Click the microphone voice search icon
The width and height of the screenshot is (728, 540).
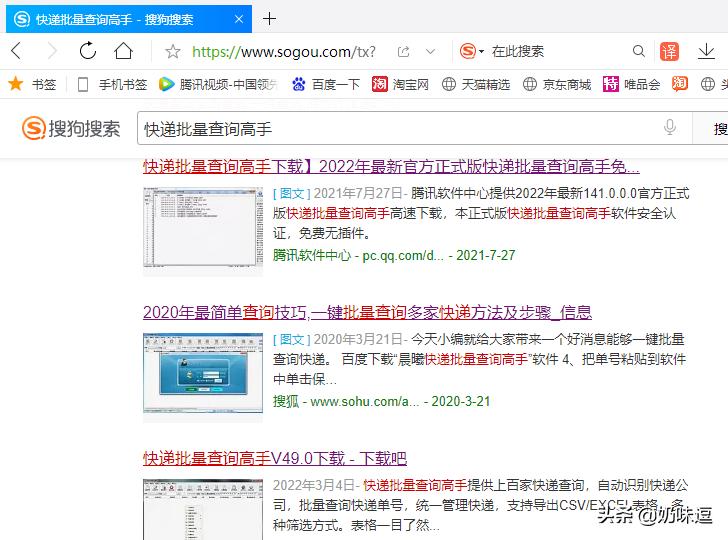(x=670, y=127)
